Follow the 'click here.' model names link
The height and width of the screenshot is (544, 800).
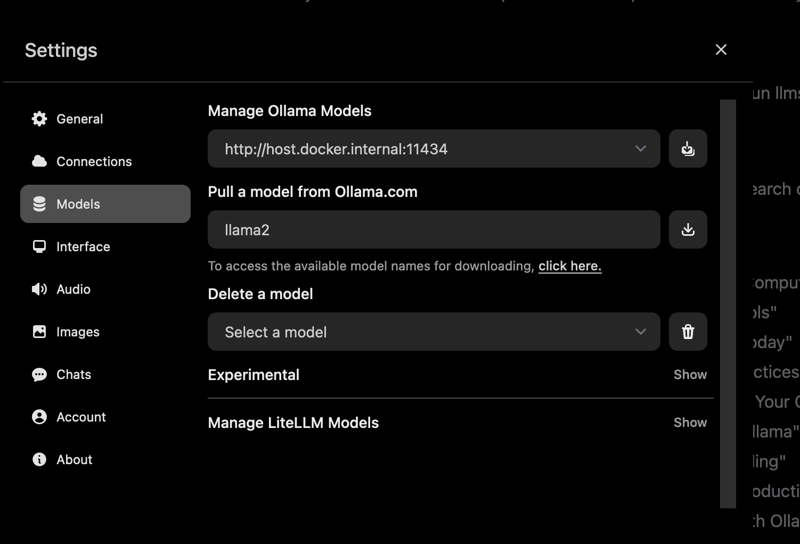570,266
